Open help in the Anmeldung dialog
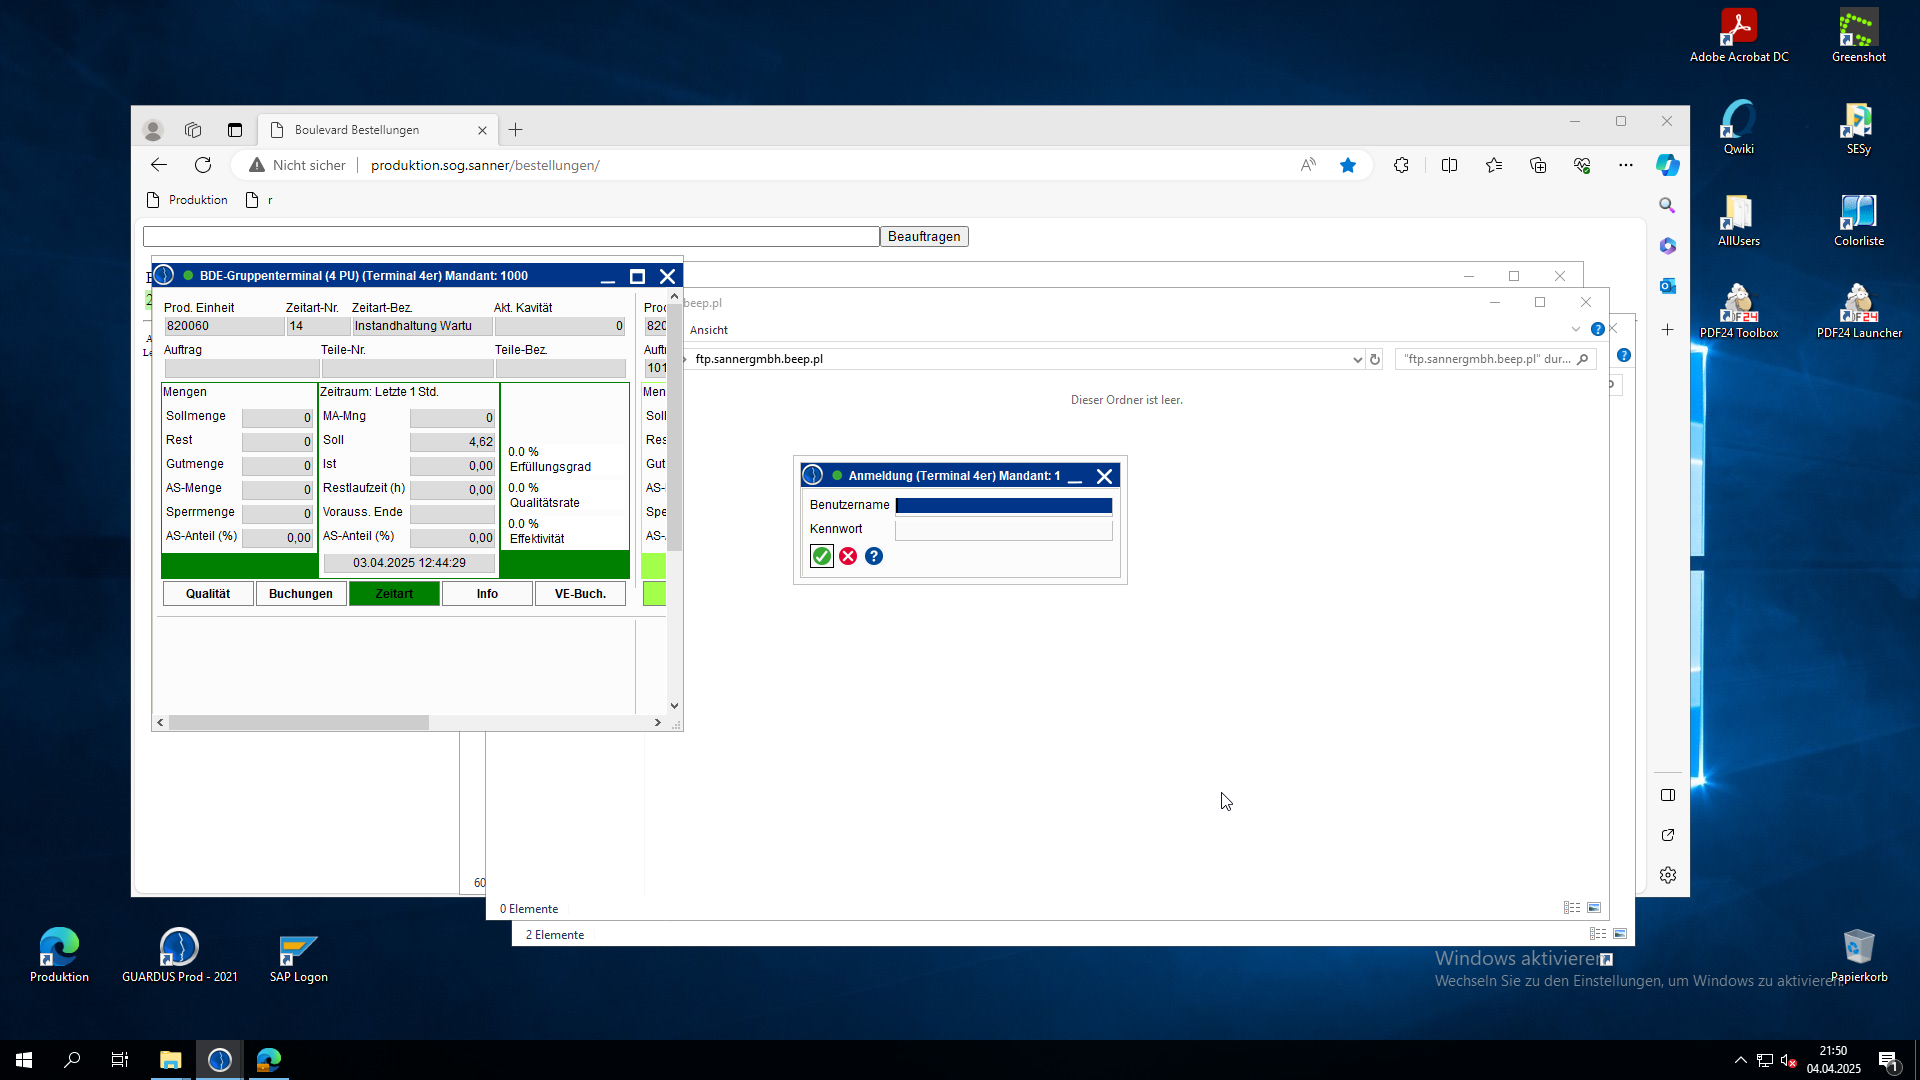This screenshot has height=1080, width=1920. [874, 556]
